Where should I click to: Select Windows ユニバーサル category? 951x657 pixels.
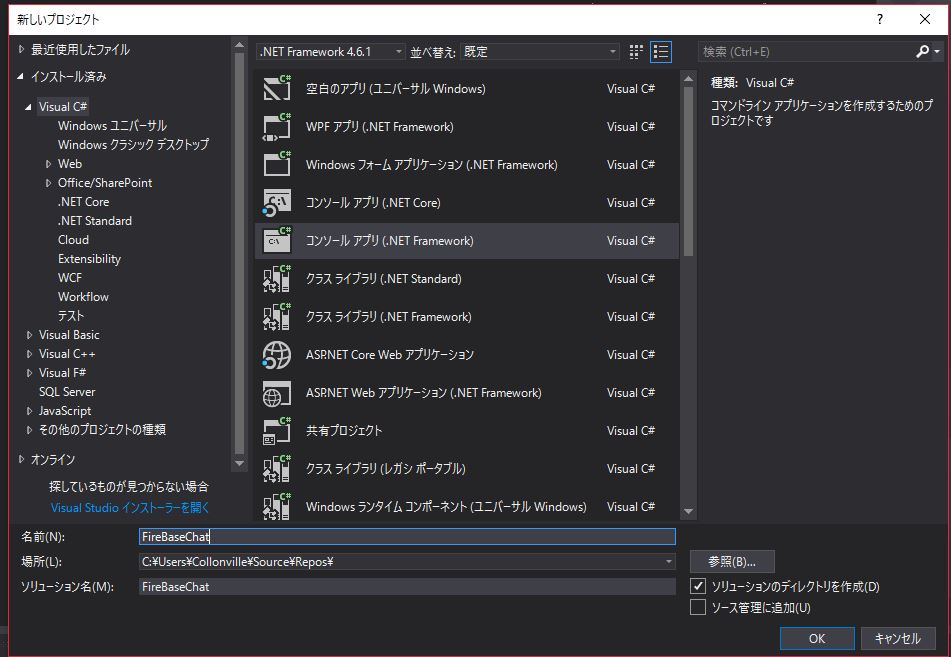point(112,126)
